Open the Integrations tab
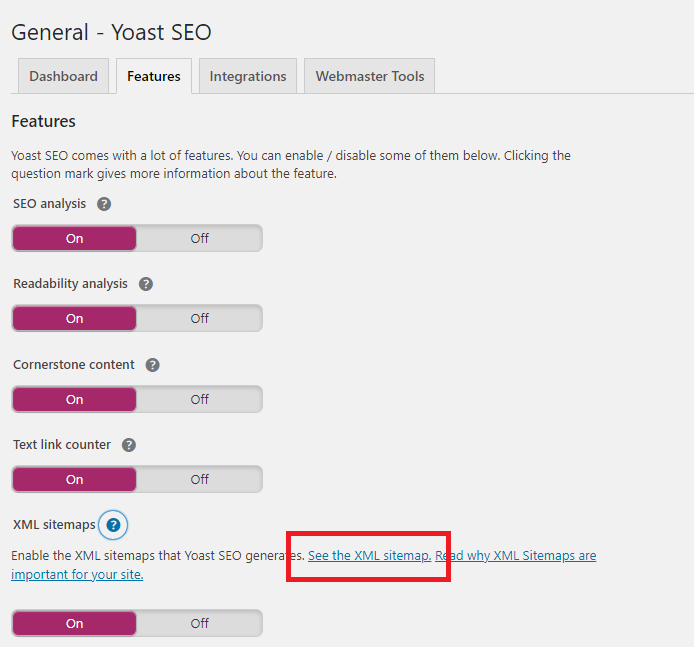Screen dimensions: 694x647 pyautogui.click(x=248, y=76)
